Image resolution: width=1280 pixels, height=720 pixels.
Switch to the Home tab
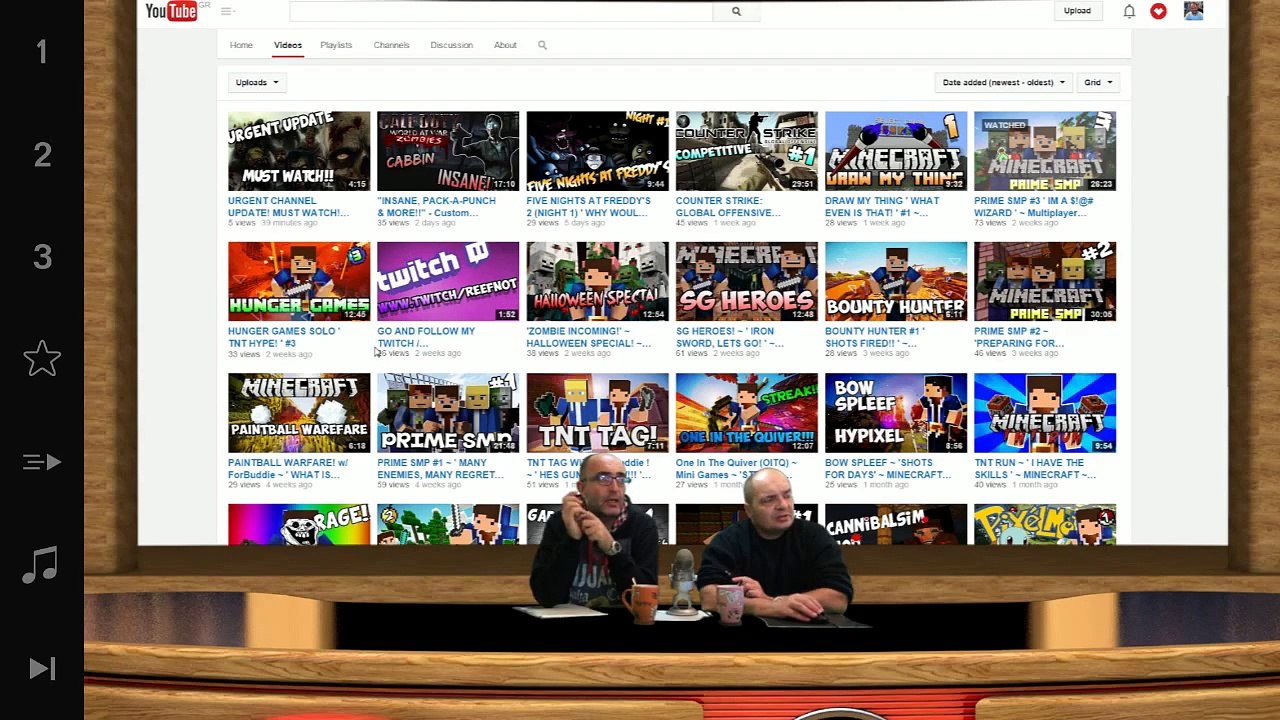[x=241, y=45]
